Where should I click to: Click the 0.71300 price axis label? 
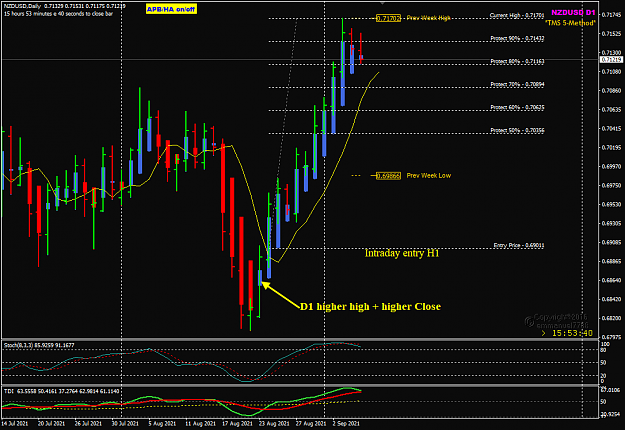click(612, 53)
